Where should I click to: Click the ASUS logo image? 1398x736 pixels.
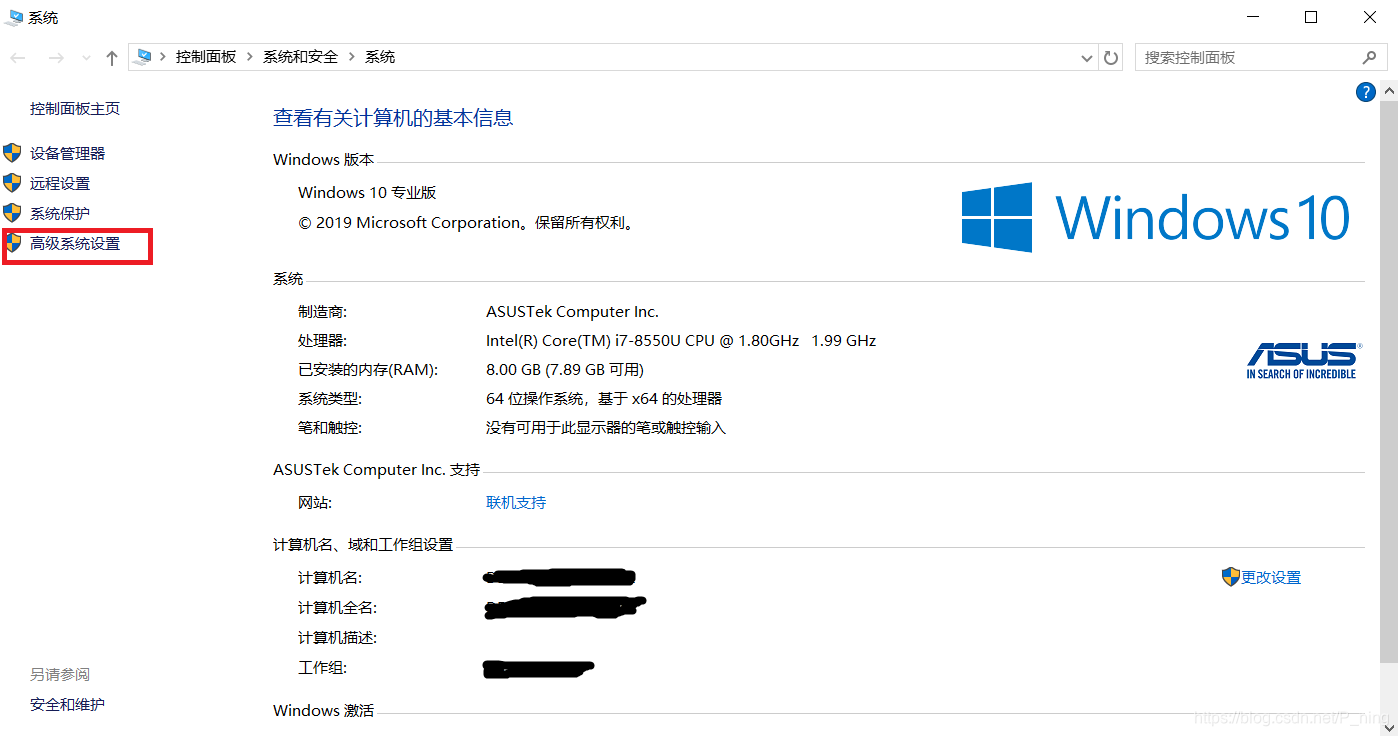[1302, 360]
